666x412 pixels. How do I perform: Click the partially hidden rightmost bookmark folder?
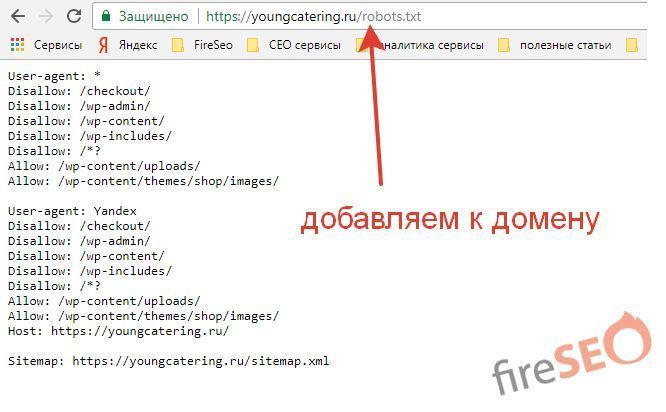[631, 45]
